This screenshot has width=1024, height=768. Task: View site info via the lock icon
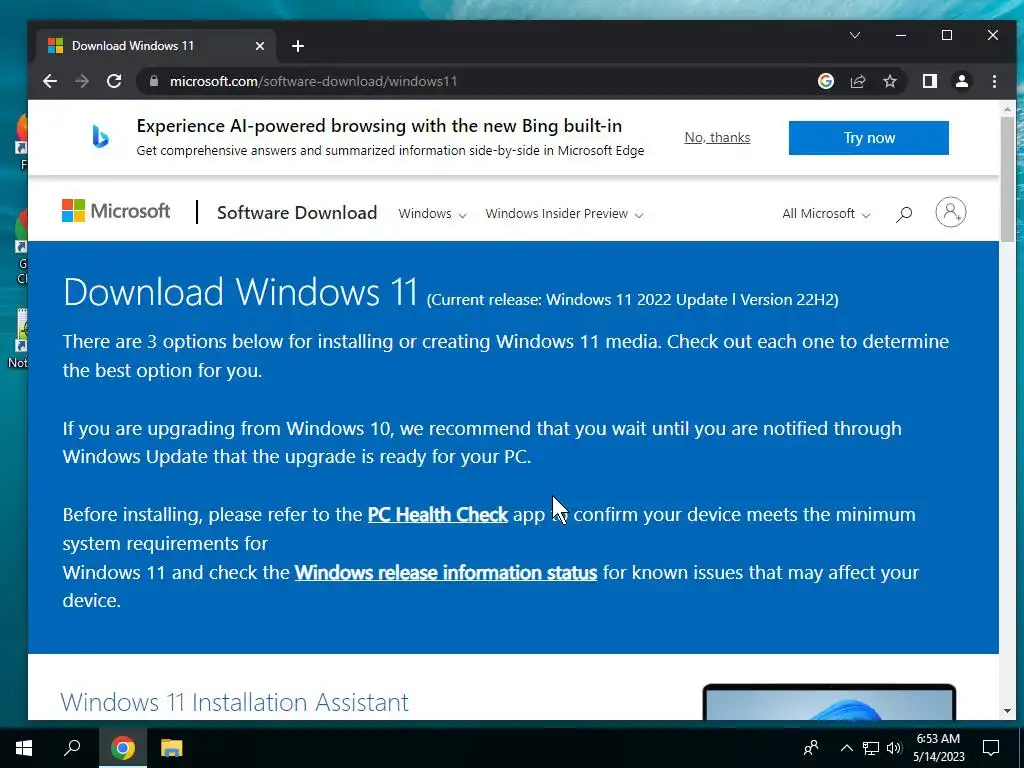[154, 81]
